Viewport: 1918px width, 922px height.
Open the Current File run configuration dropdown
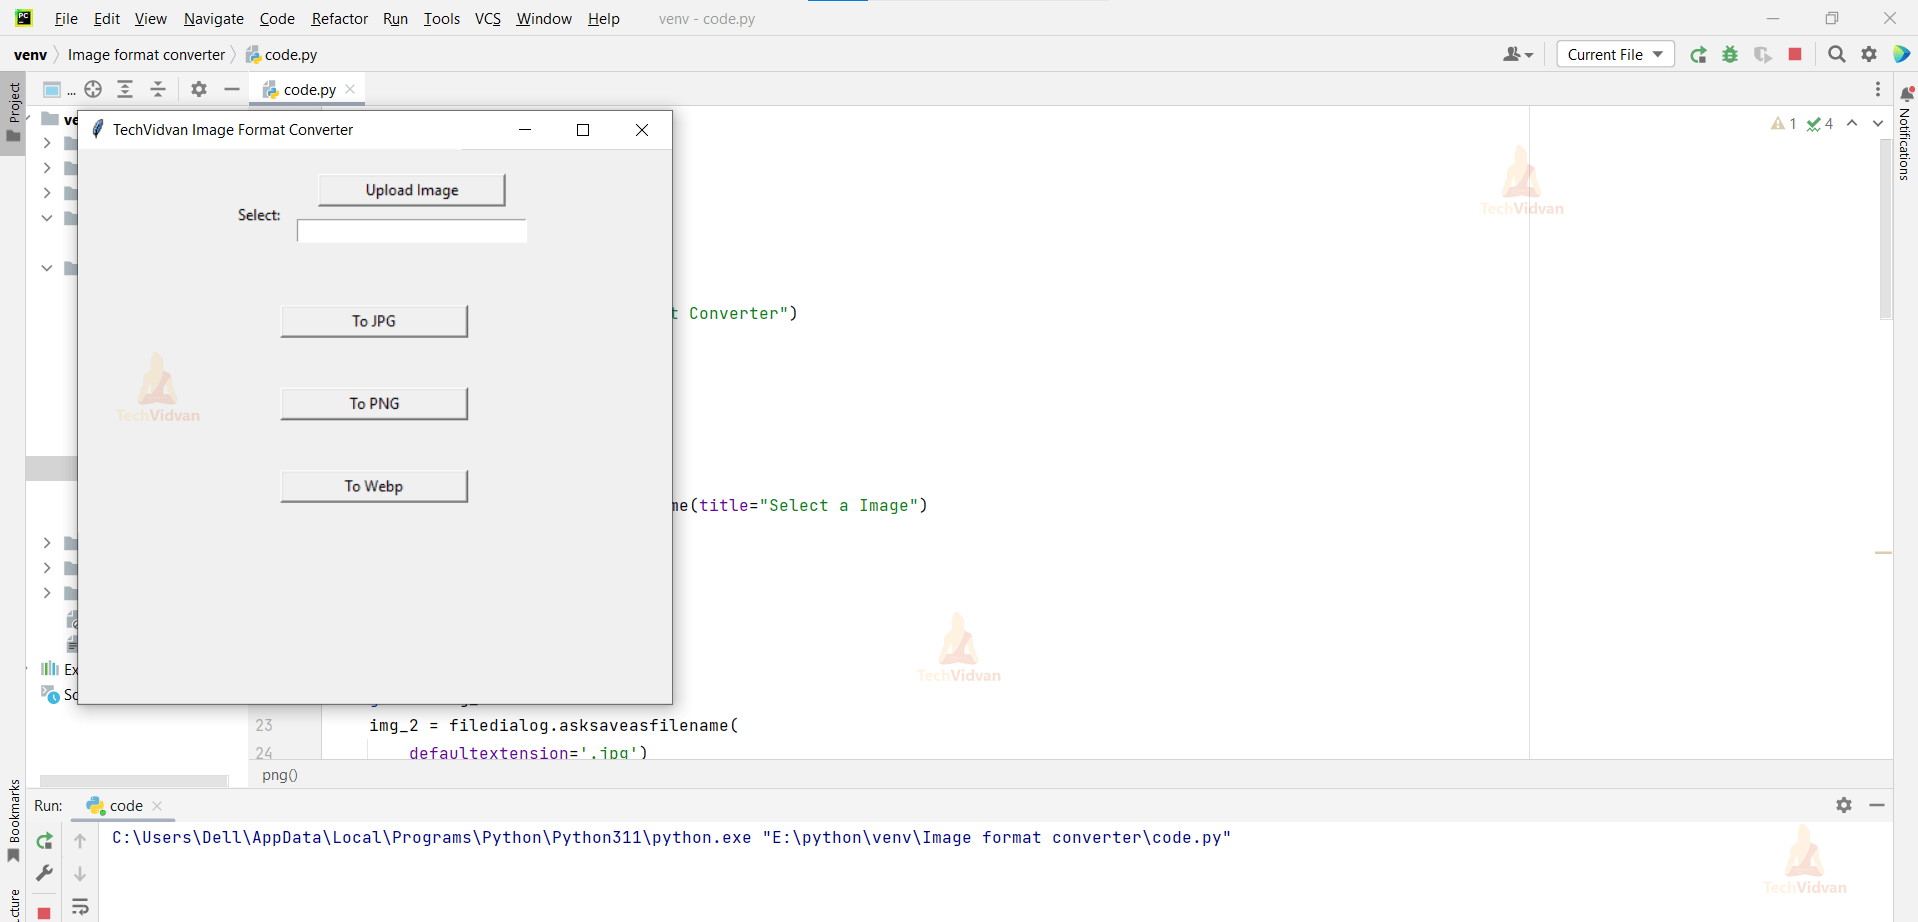(1614, 54)
